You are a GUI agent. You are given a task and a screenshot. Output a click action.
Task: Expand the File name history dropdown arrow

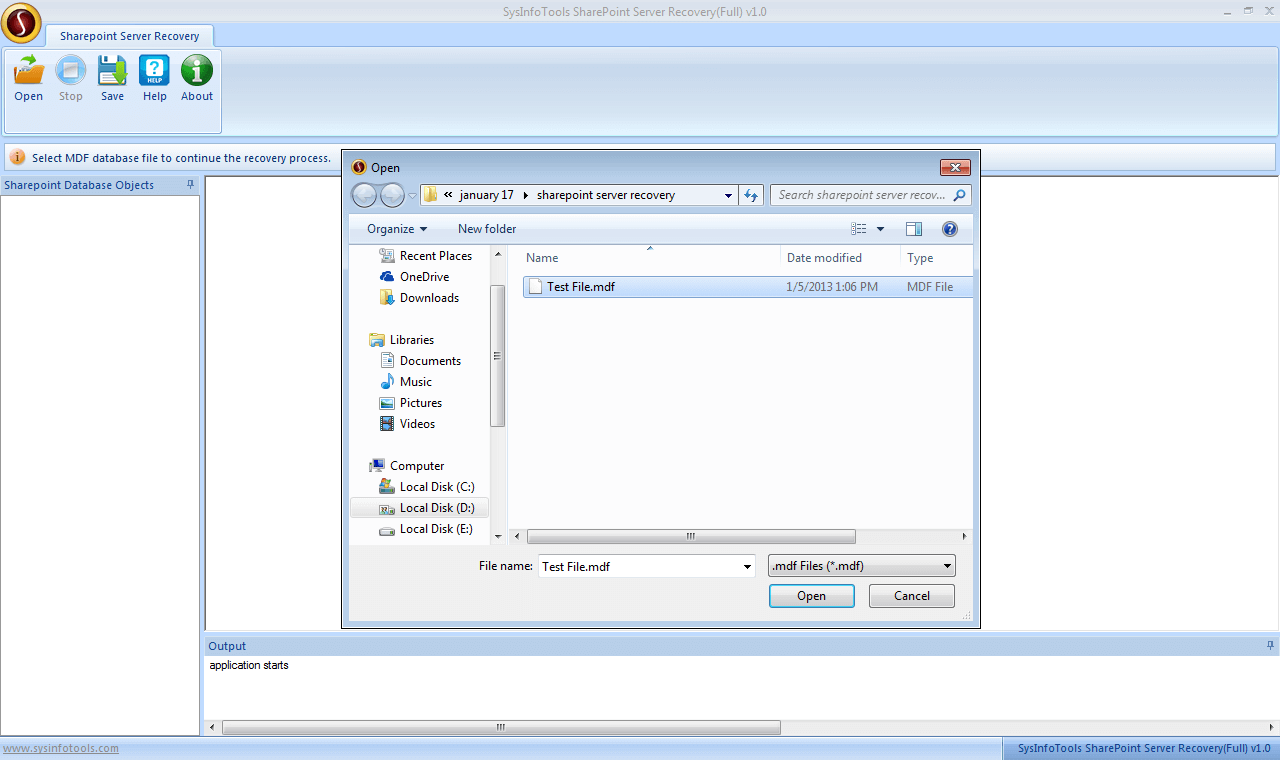pos(747,567)
